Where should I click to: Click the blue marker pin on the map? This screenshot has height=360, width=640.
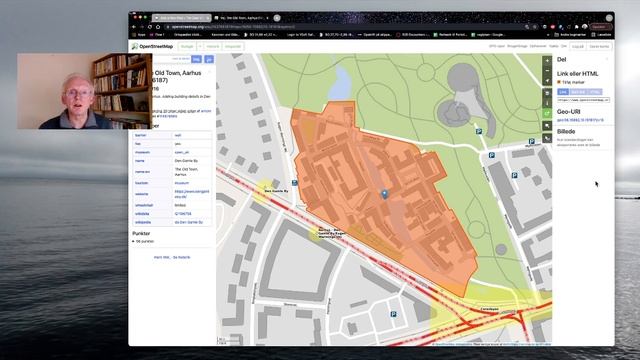(x=384, y=194)
